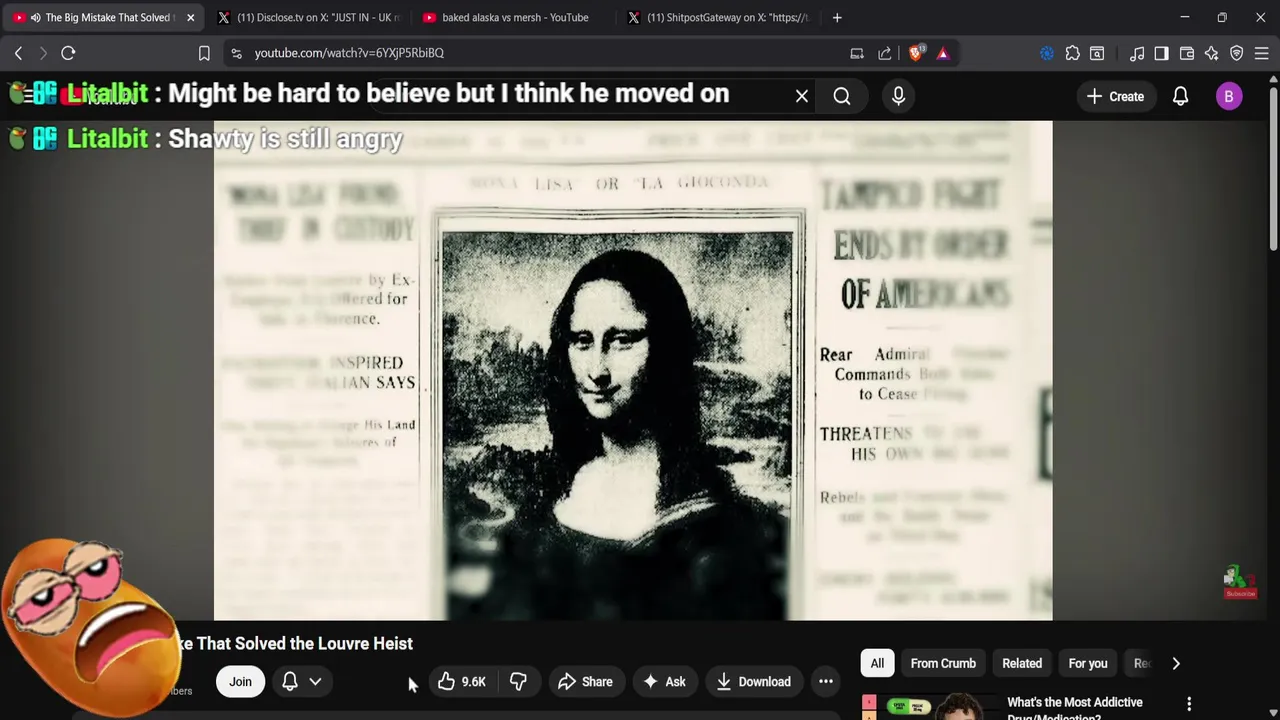Screen dimensions: 1280x720
Task: Show more filter chips with arrow
Action: [x=1176, y=663]
